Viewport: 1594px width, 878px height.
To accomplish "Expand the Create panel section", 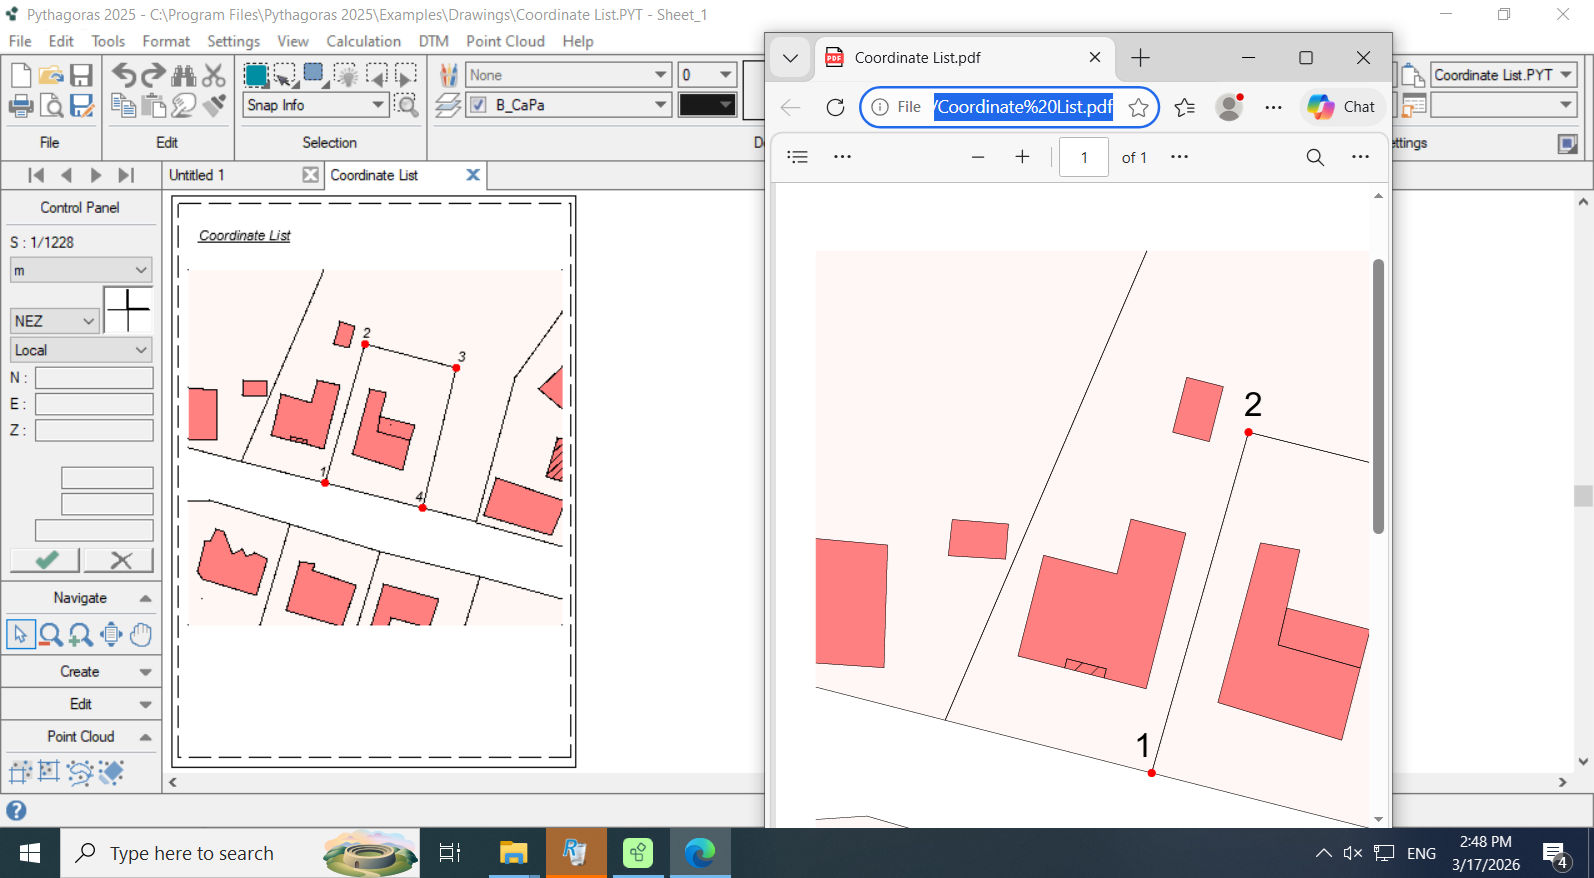I will [x=81, y=672].
